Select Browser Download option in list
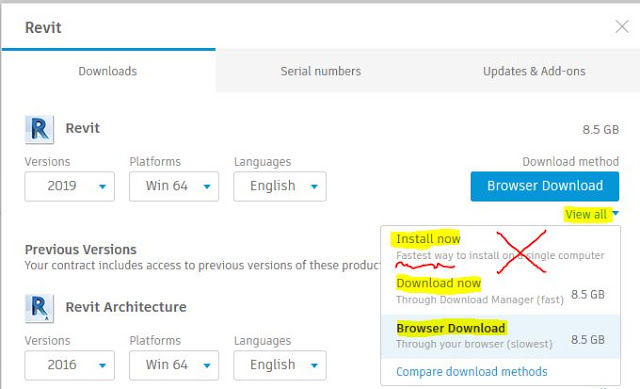Image resolution: width=640 pixels, height=389 pixels. 500,336
